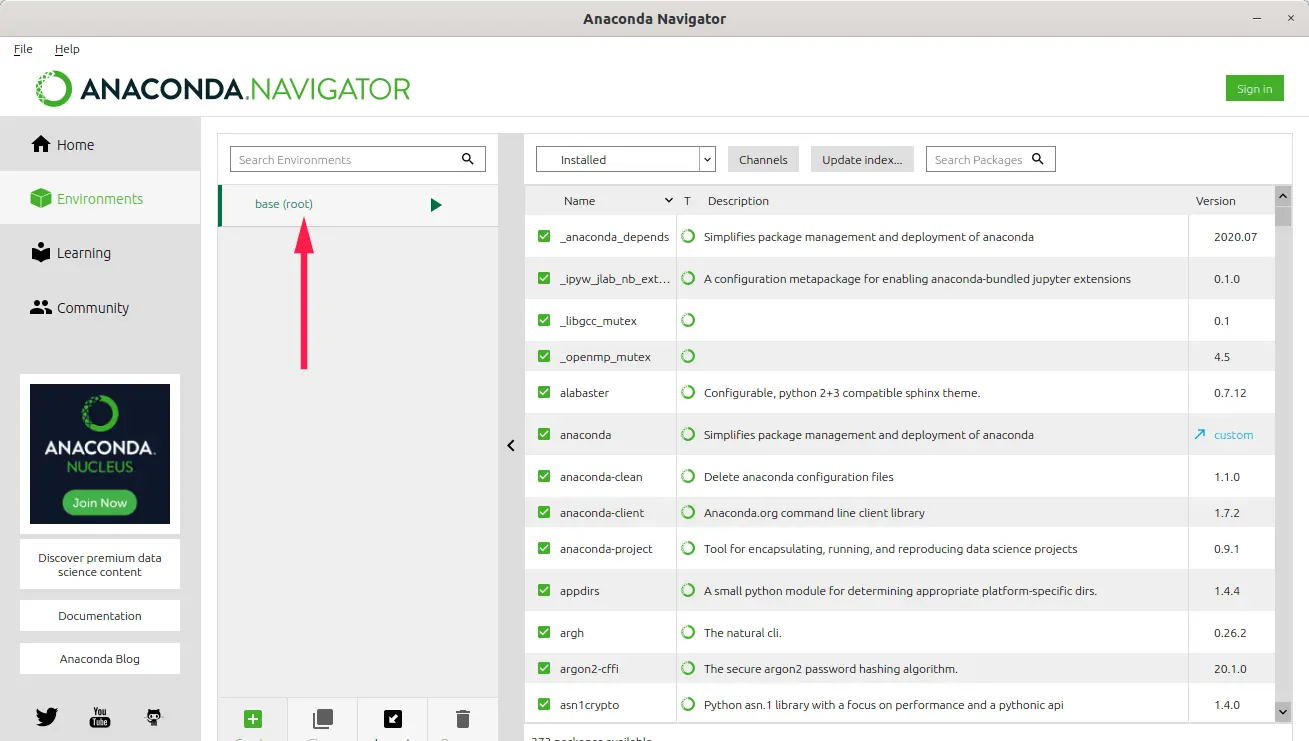Open the File menu
Image resolution: width=1309 pixels, height=741 pixels.
click(22, 49)
